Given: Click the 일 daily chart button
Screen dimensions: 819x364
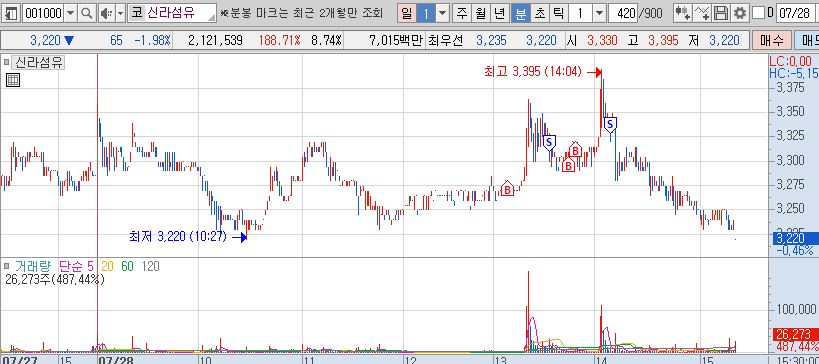Looking at the screenshot, I should 406,13.
